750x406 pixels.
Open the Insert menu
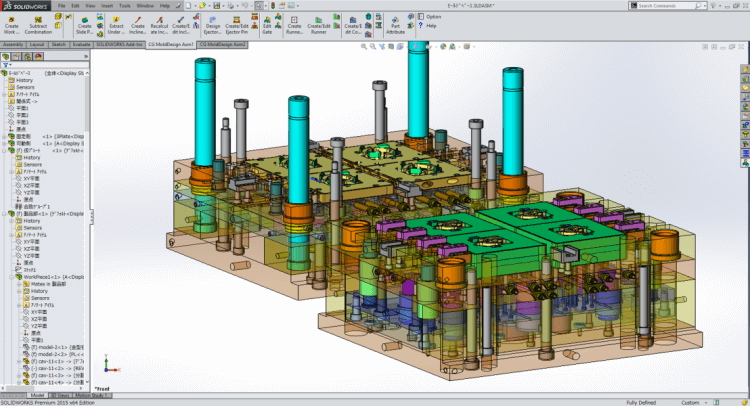point(105,5)
